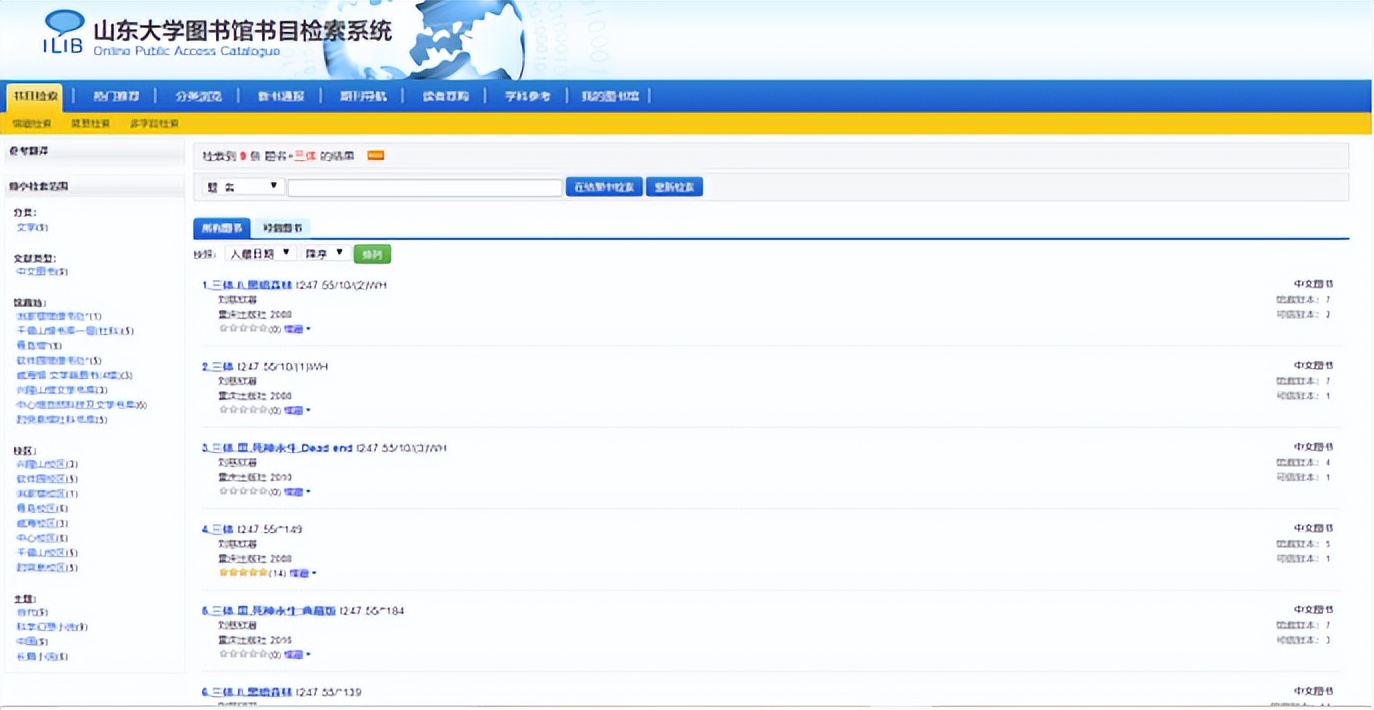Click the ILIB logo in the header
The height and width of the screenshot is (710, 1374).
tap(64, 32)
